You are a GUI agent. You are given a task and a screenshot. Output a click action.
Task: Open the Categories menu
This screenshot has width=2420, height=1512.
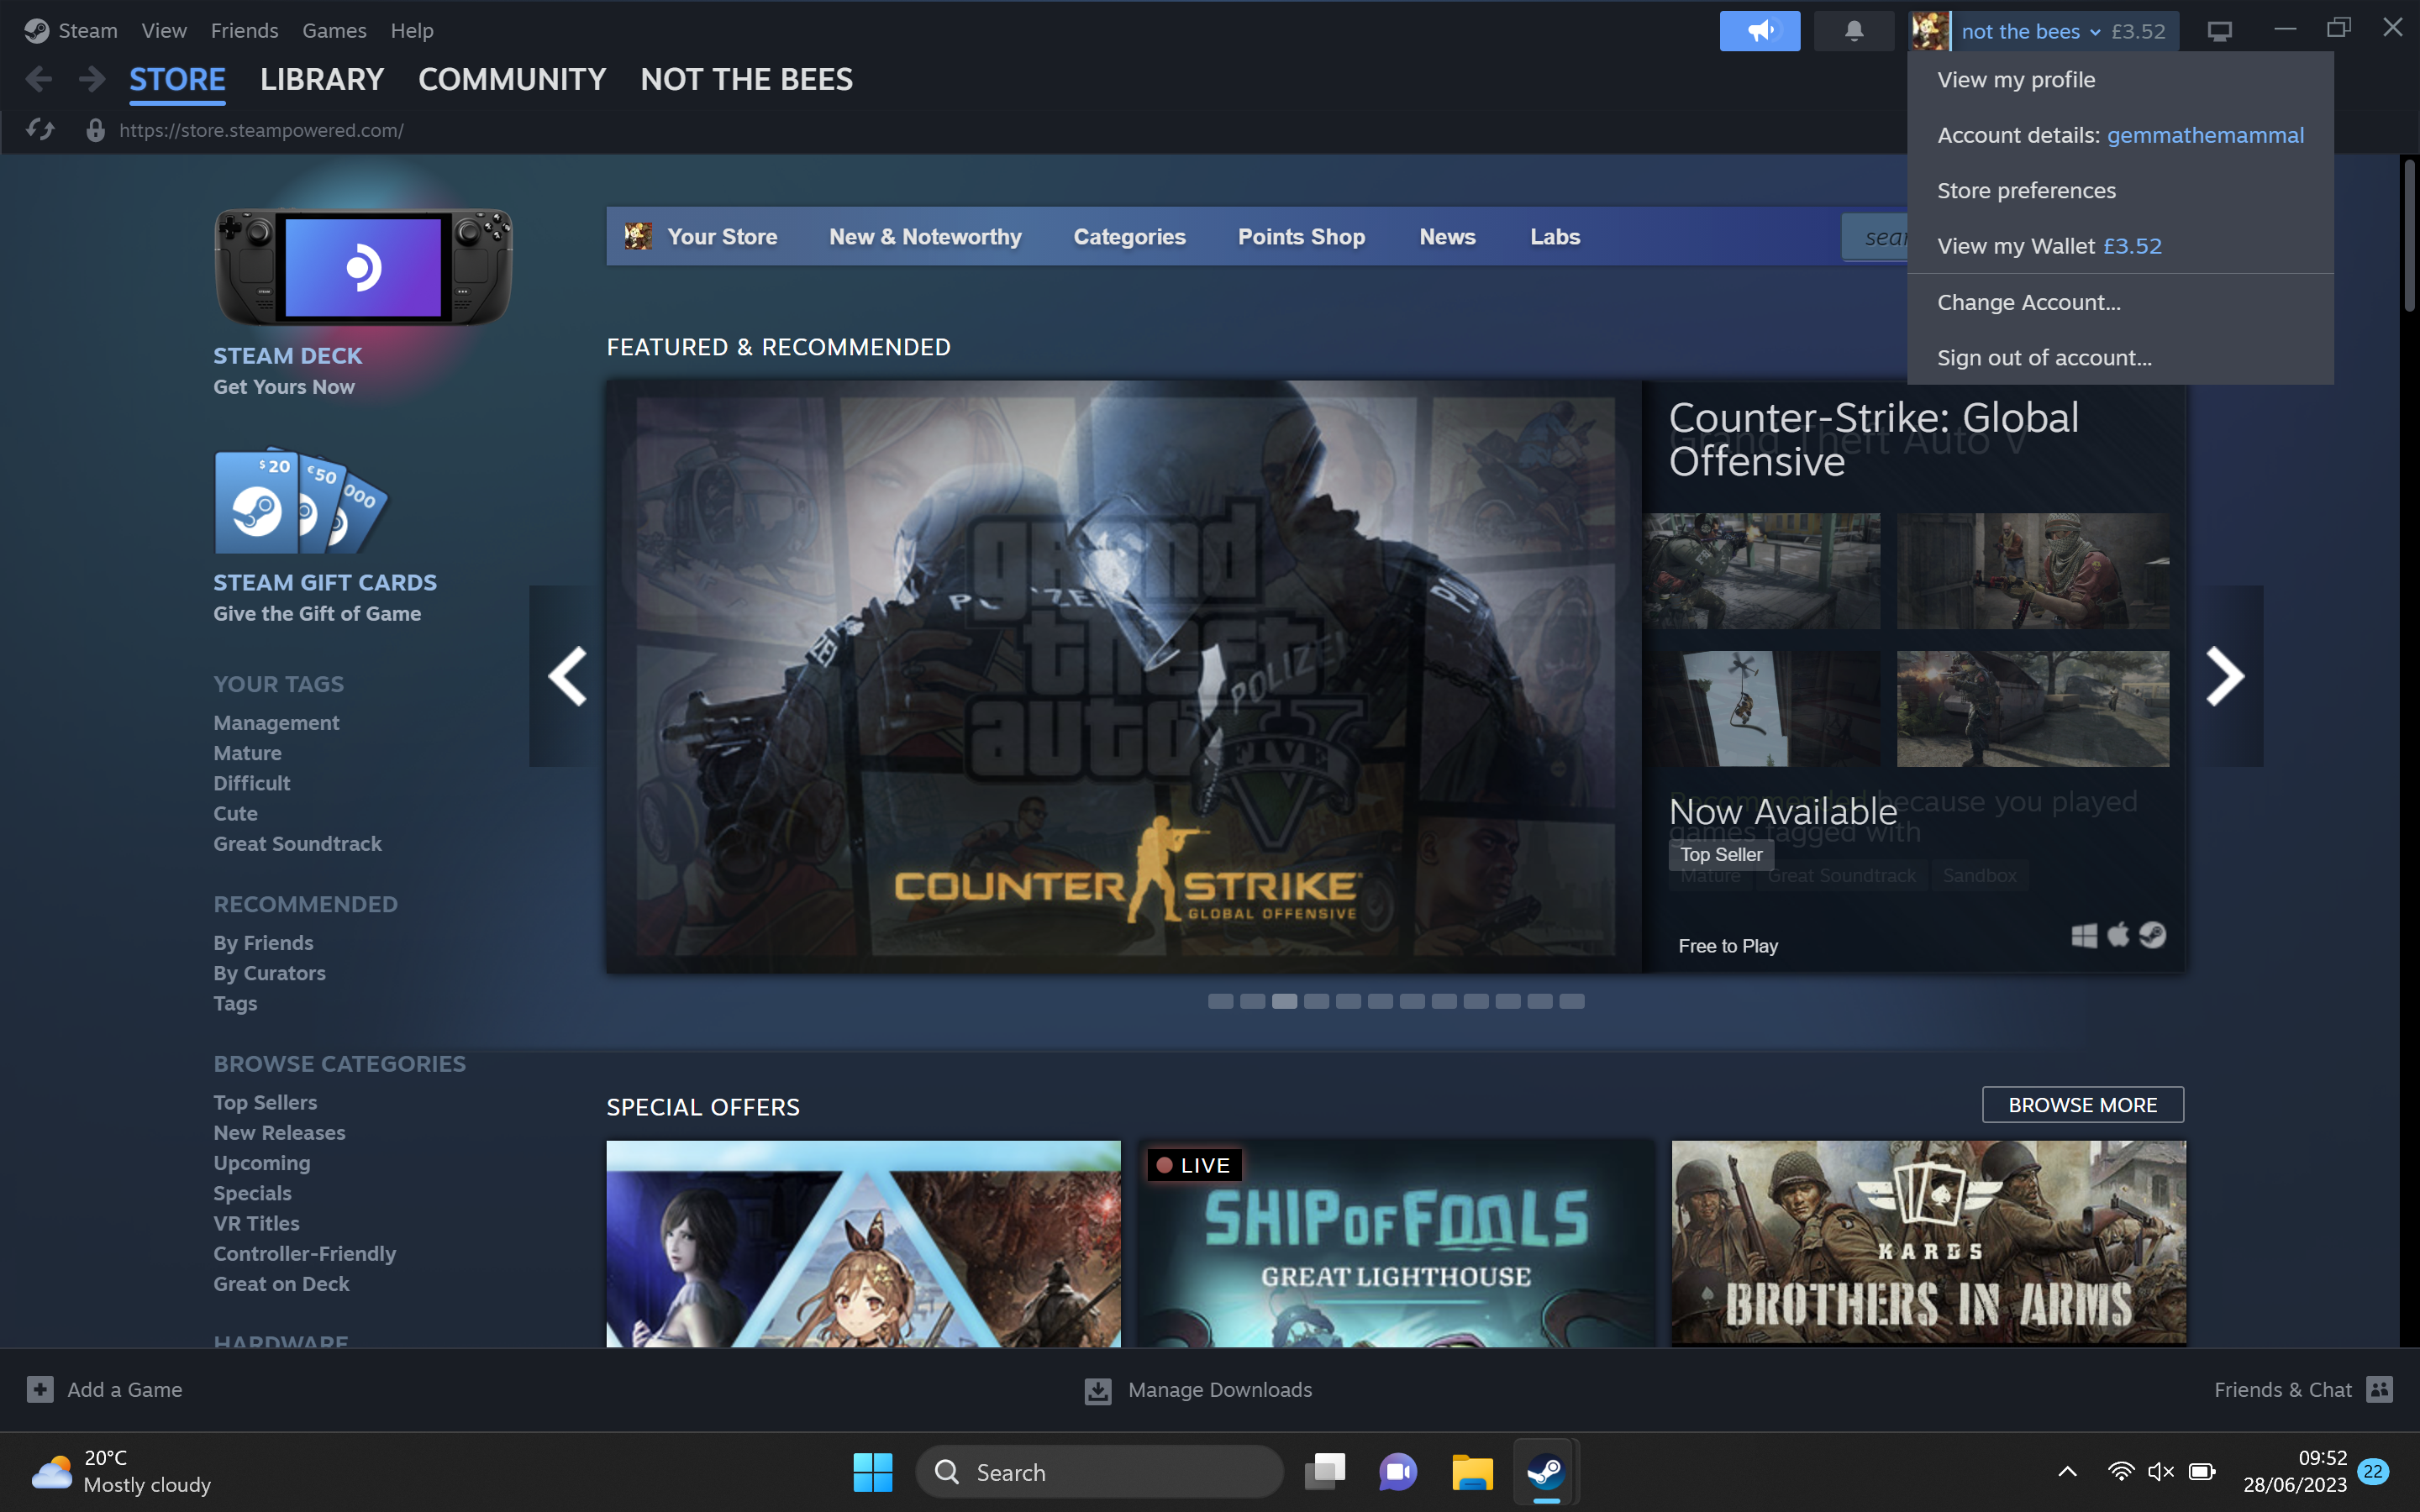[1129, 237]
